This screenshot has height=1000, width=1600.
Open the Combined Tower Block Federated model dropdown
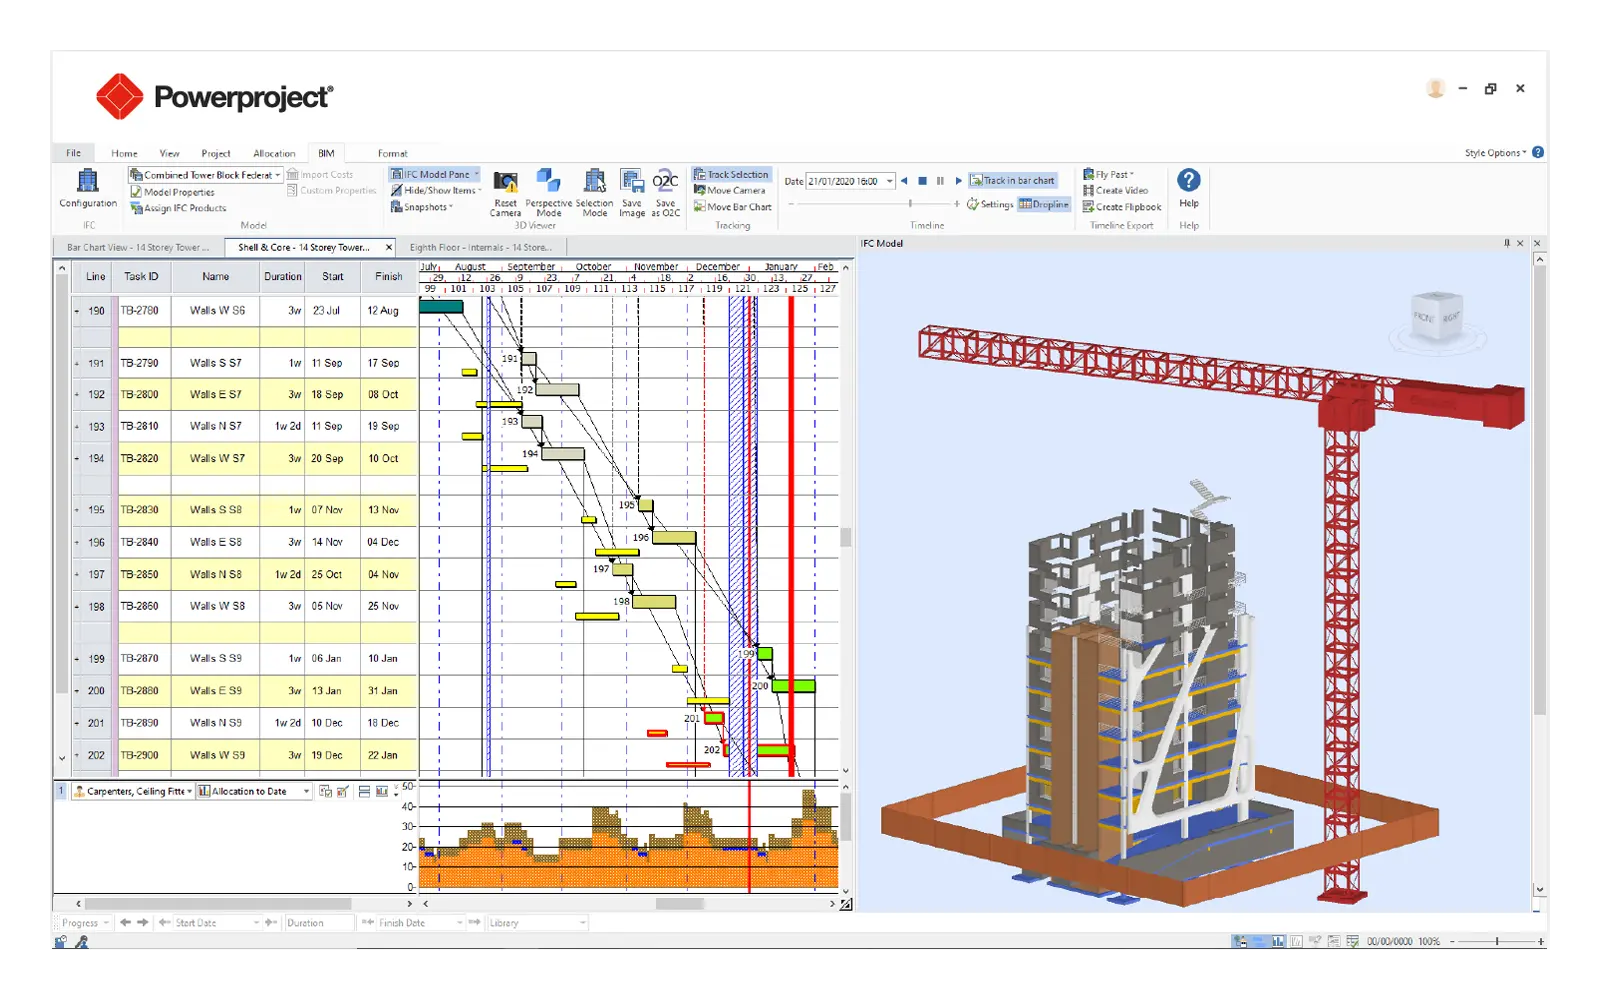pyautogui.click(x=279, y=174)
